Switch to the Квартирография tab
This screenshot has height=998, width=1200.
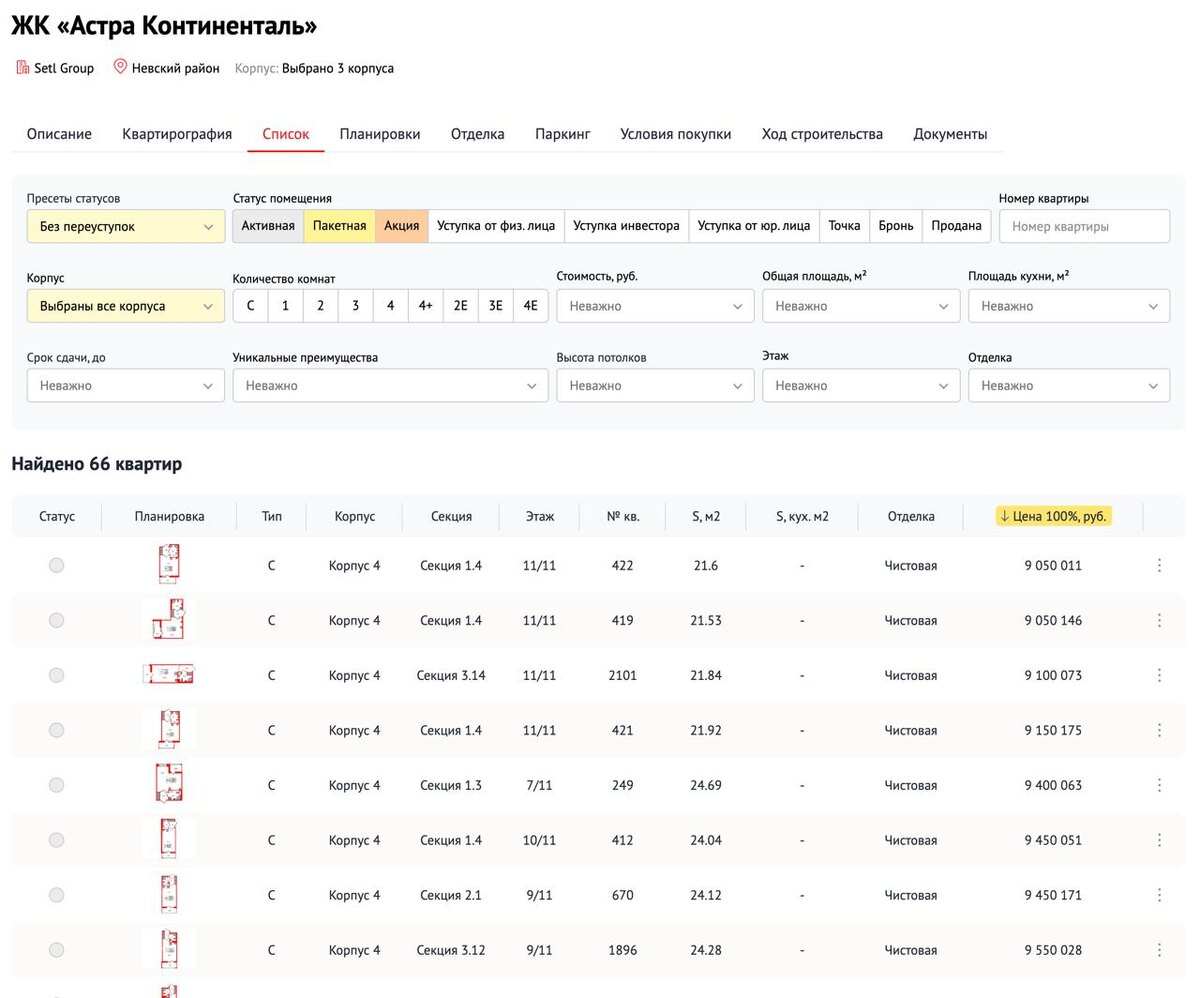pyautogui.click(x=177, y=134)
